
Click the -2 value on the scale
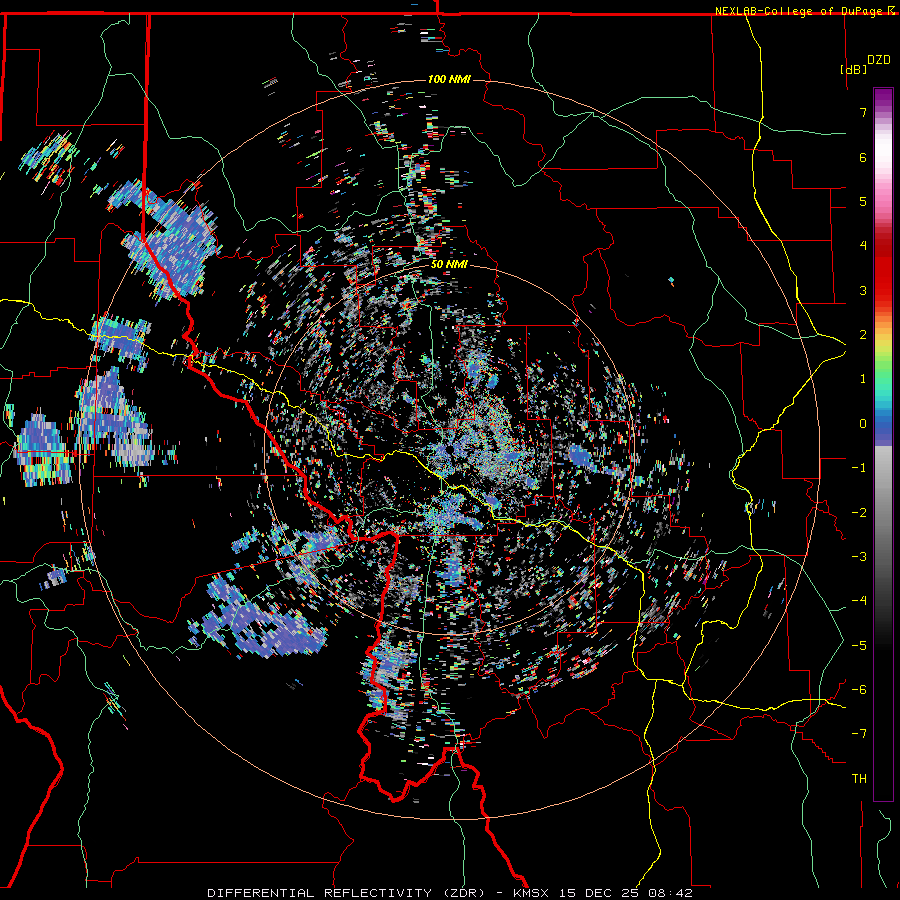(x=859, y=513)
